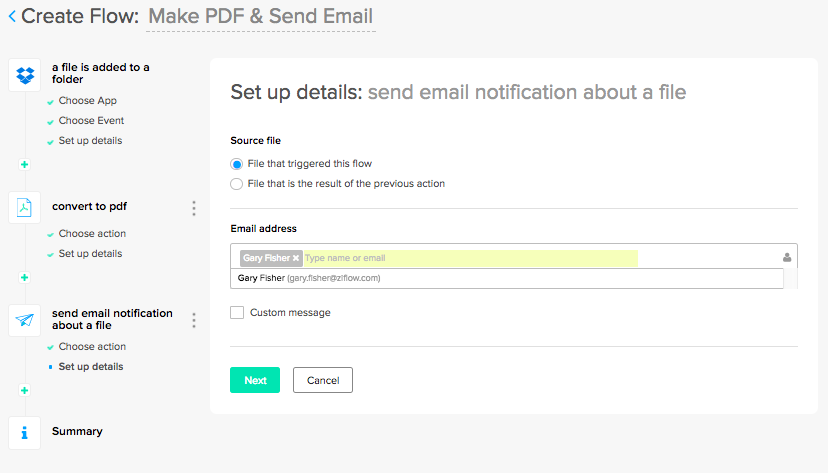The height and width of the screenshot is (473, 828).
Task: Click the paper plane email notification icon
Action: pyautogui.click(x=25, y=320)
